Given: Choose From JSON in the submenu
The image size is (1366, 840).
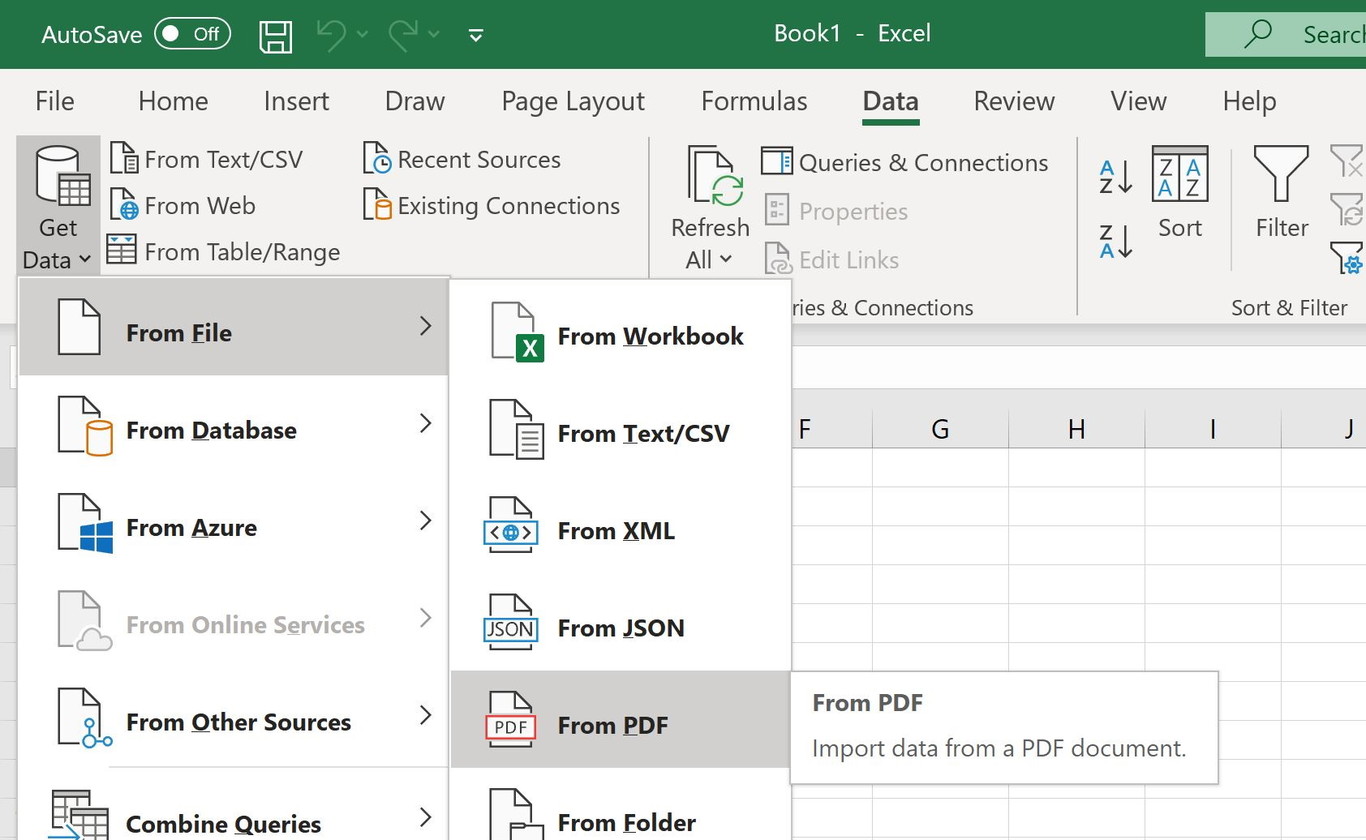Looking at the screenshot, I should click(620, 628).
